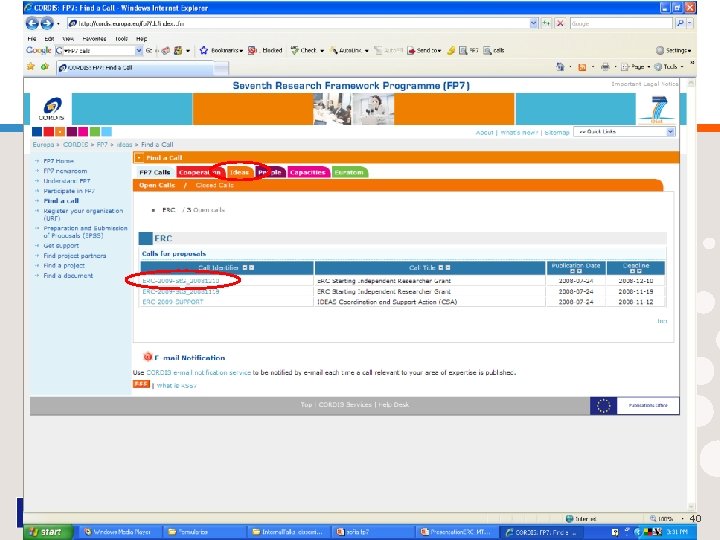This screenshot has width=720, height=540.
Task: Open the ERC-2009-SUPPORT call link
Action: 173,302
